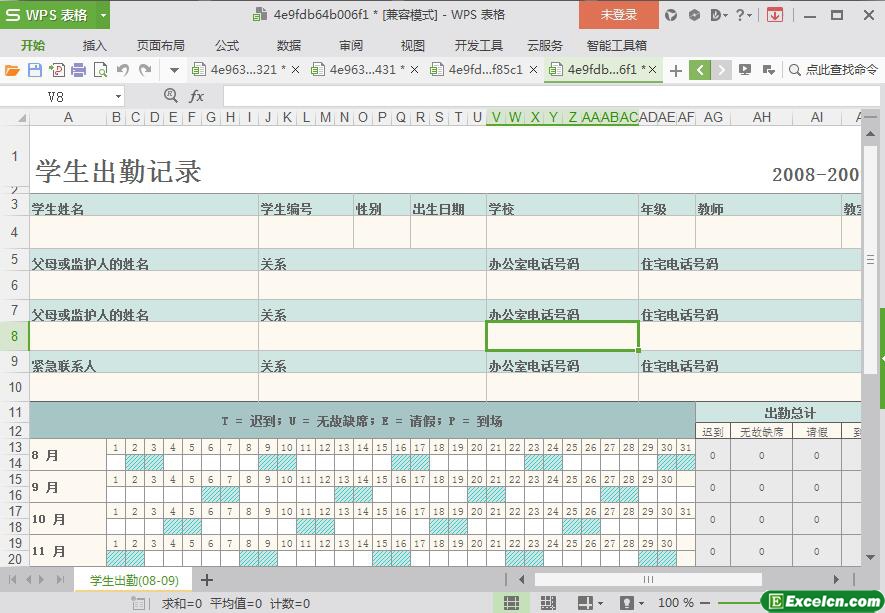Expand the quick access toolbar dropdown
The width and height of the screenshot is (885, 613).
click(174, 70)
